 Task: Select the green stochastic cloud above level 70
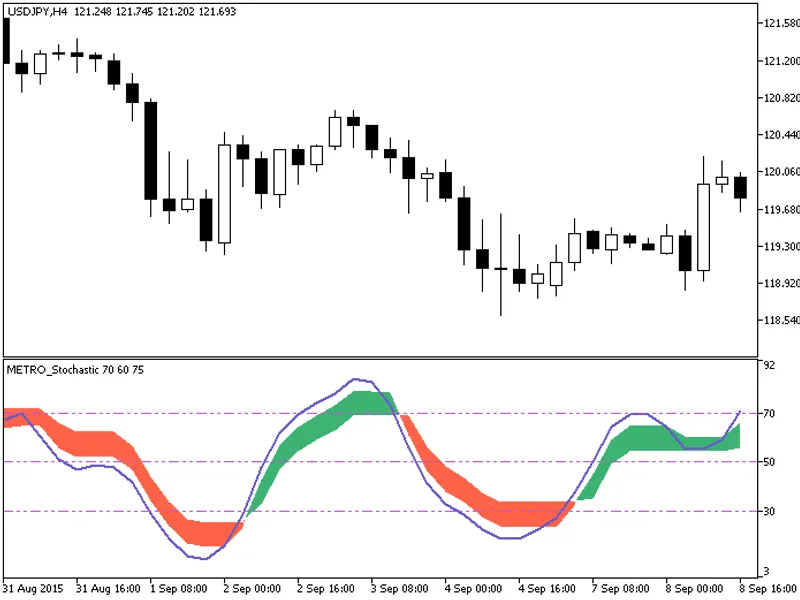pos(371,403)
